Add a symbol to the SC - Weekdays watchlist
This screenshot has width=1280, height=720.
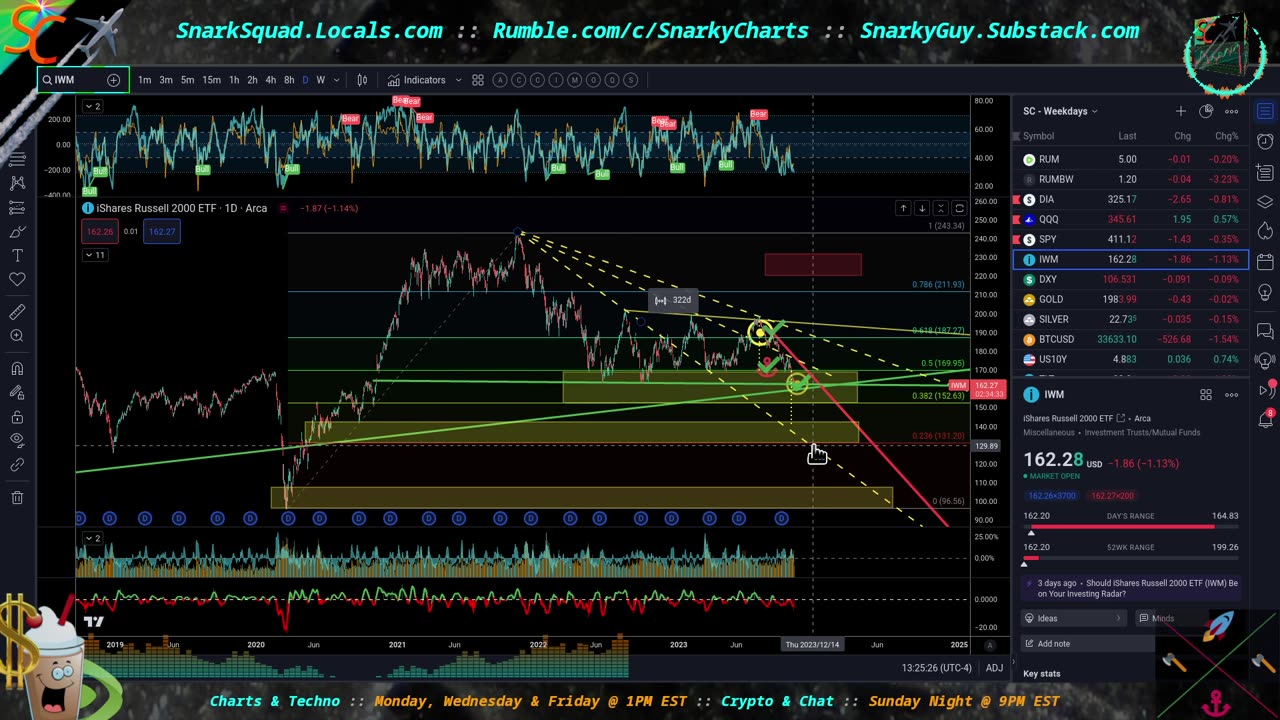click(1181, 111)
